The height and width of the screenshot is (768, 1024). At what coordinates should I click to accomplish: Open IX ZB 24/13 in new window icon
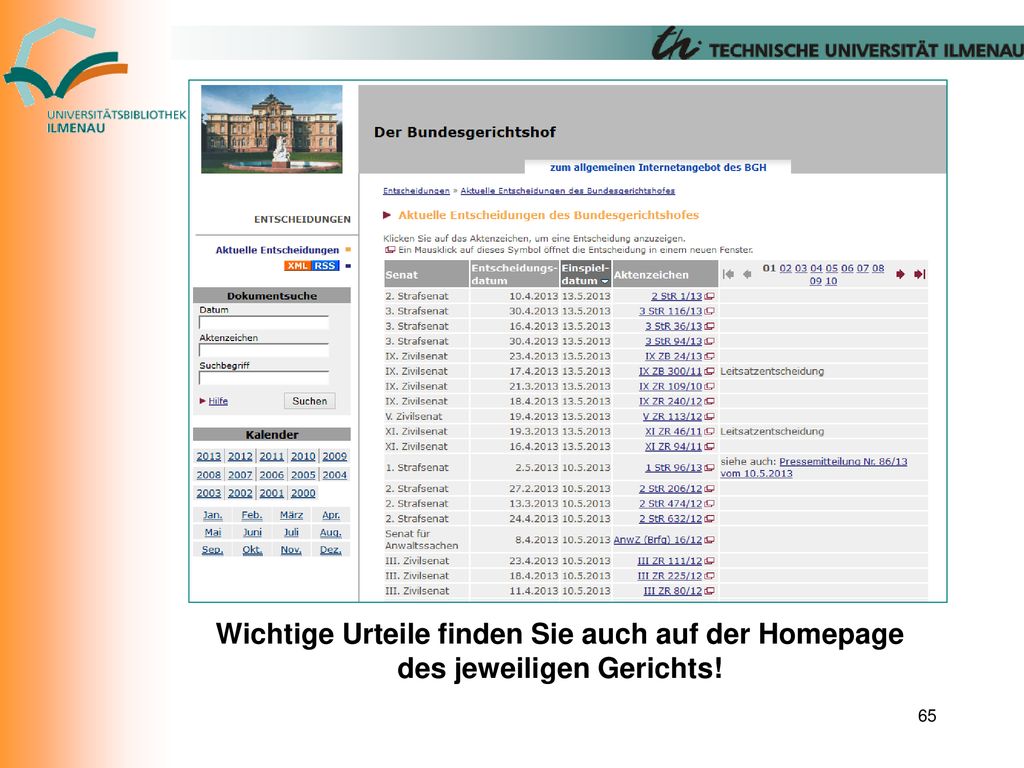pyautogui.click(x=709, y=357)
